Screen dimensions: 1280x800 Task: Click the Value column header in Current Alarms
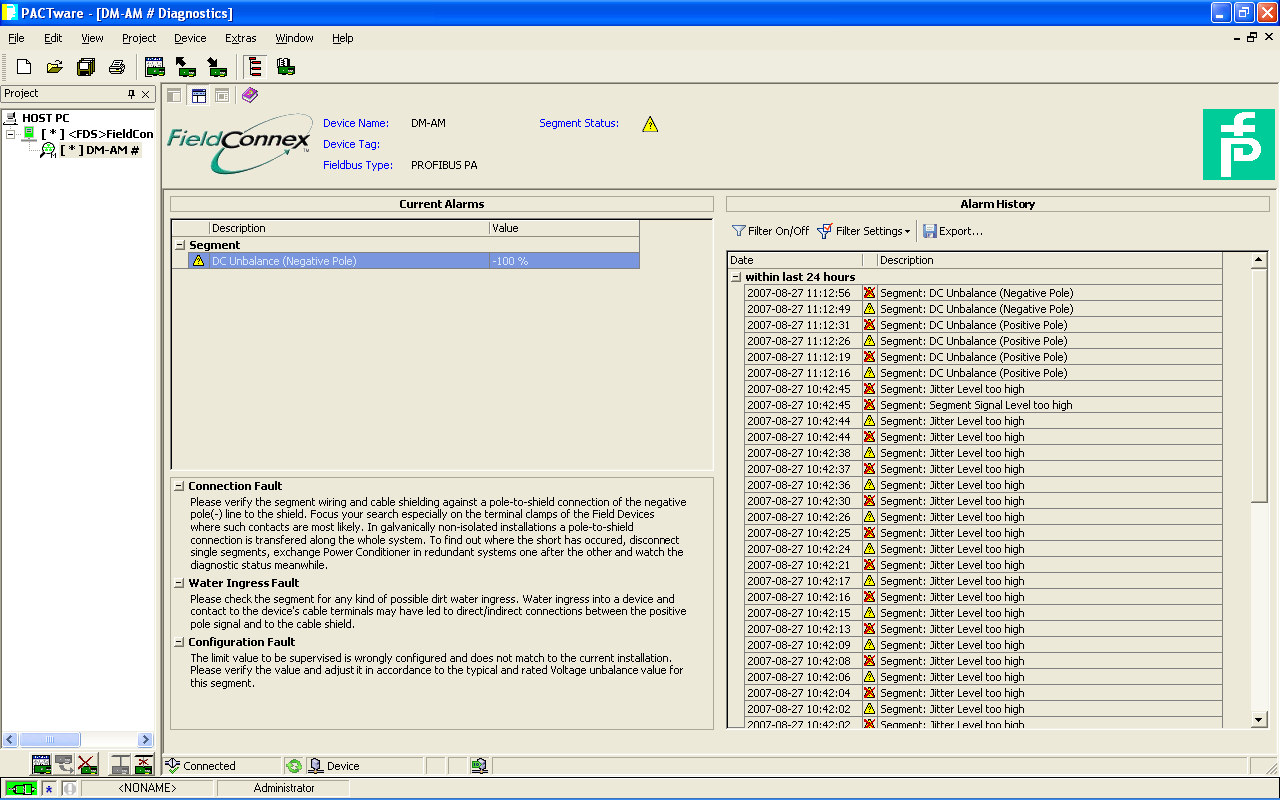(564, 228)
